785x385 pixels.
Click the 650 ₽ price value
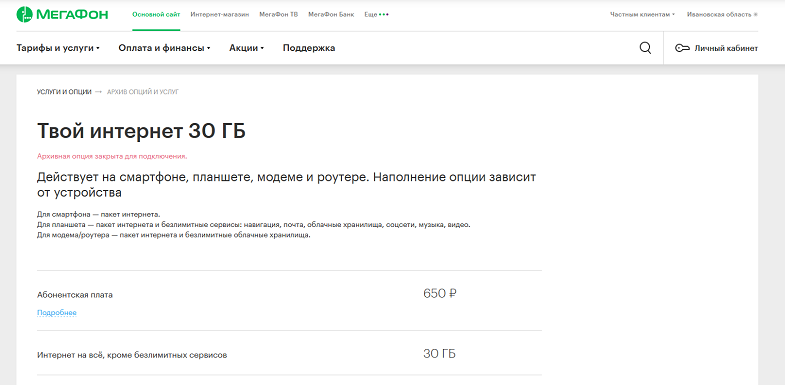440,293
